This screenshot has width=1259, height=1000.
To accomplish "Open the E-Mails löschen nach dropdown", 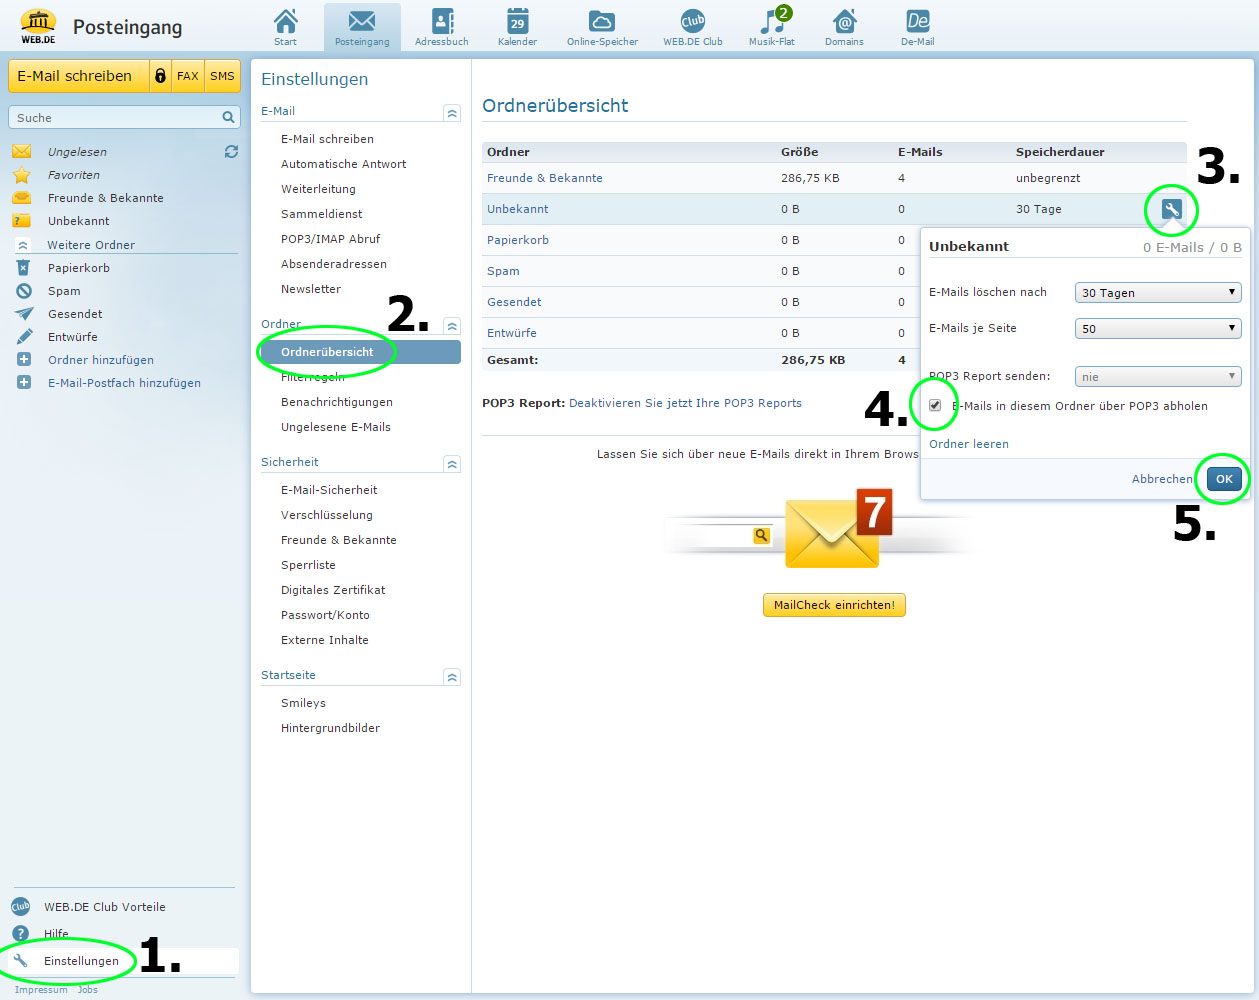I will [x=1158, y=293].
